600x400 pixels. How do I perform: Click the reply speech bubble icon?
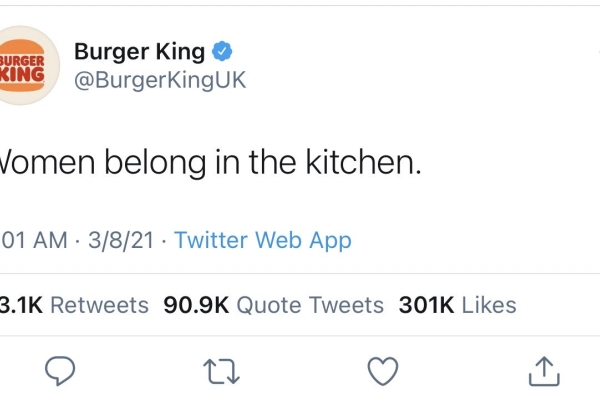tap(62, 371)
